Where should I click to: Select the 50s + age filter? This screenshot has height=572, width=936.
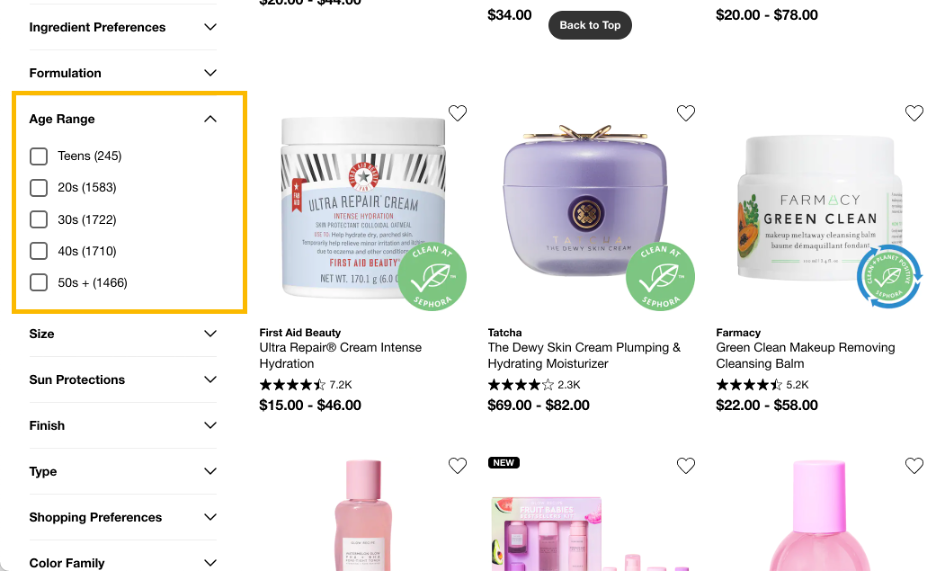tap(39, 282)
